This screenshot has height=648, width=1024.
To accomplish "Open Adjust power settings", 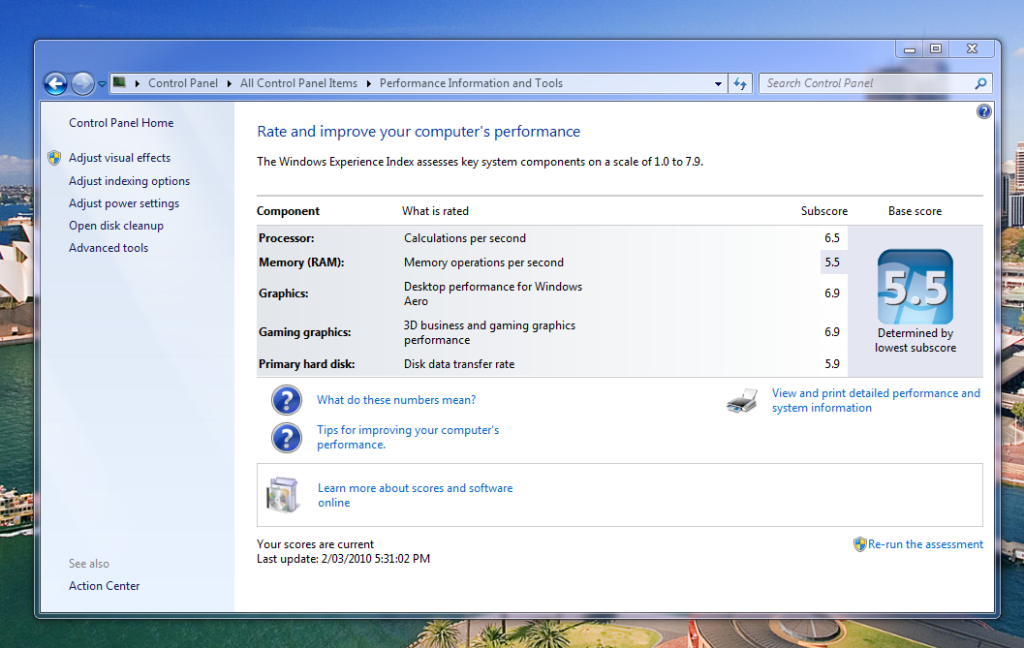I will pos(124,203).
